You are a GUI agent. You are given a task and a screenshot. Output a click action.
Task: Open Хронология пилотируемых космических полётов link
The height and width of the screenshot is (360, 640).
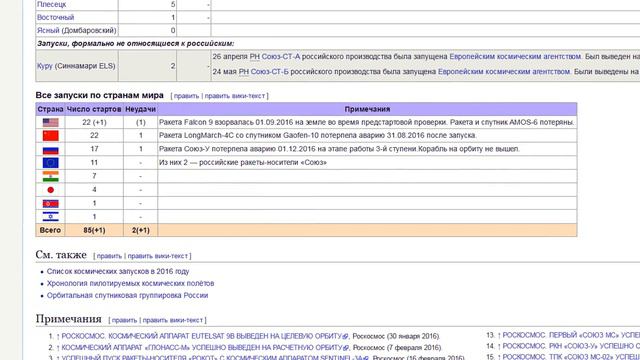click(x=131, y=283)
